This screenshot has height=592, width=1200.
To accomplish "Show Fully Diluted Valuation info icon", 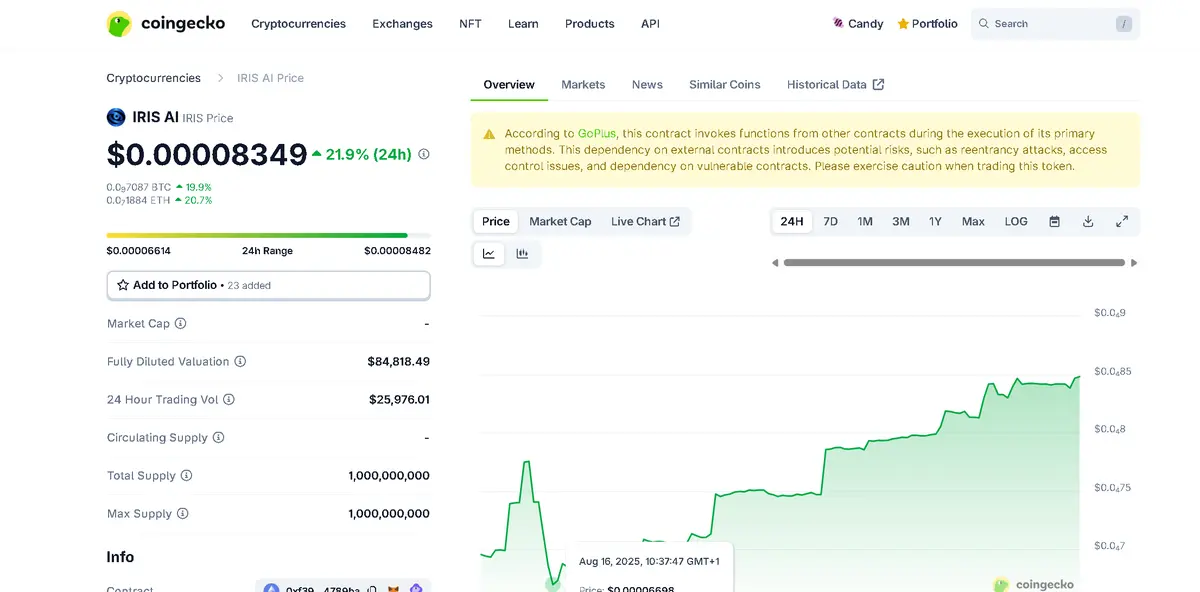I will [240, 361].
